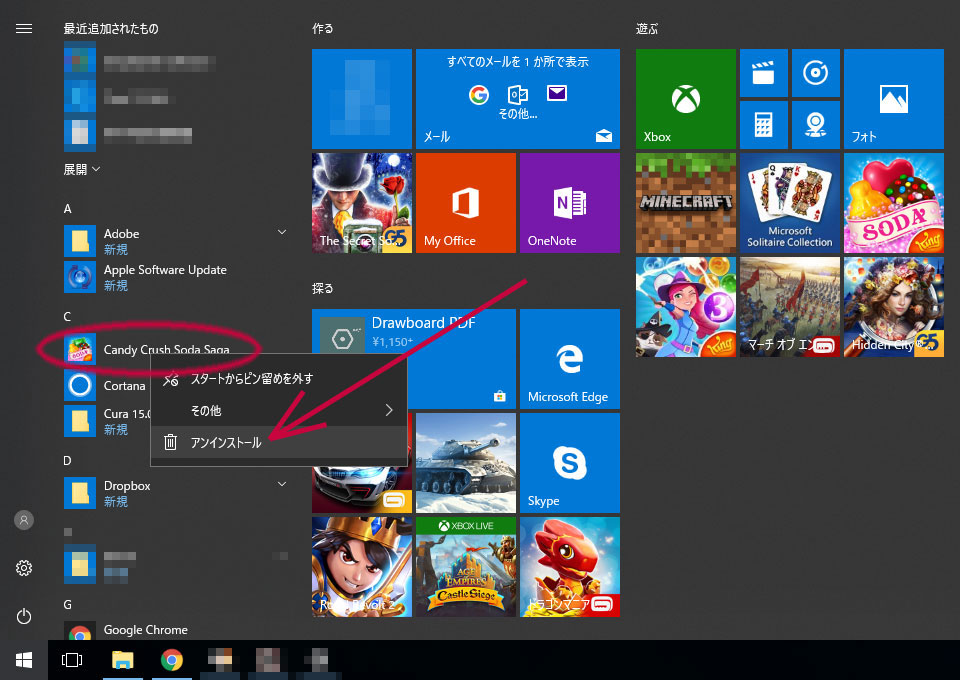Open the OneNote tile

click(570, 203)
